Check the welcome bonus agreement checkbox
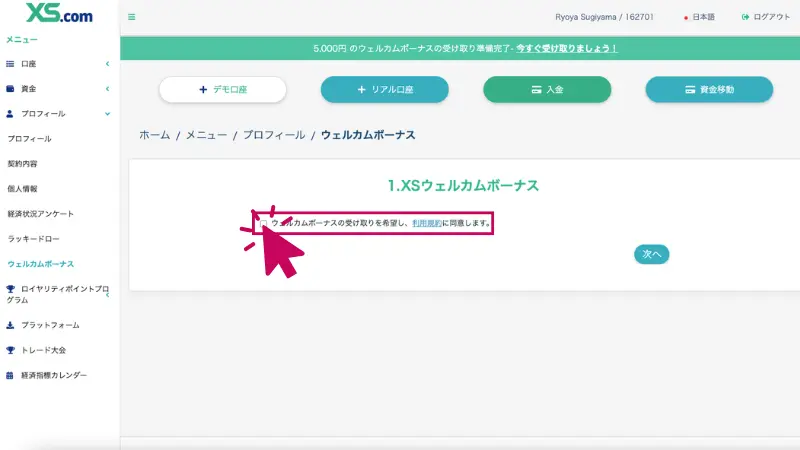The width and height of the screenshot is (800, 450). tap(263, 223)
